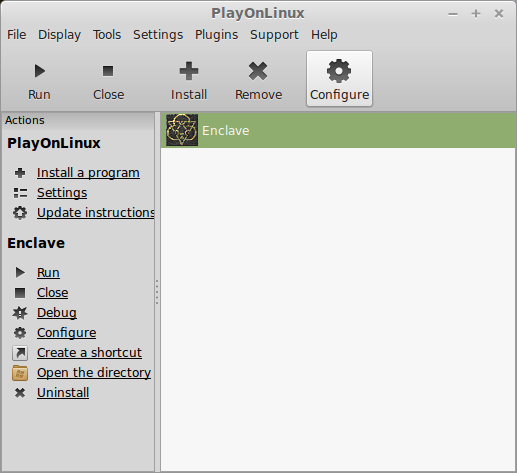This screenshot has height=473, width=517.
Task: Click the square icon beside sidebar Close
Action: (20, 293)
